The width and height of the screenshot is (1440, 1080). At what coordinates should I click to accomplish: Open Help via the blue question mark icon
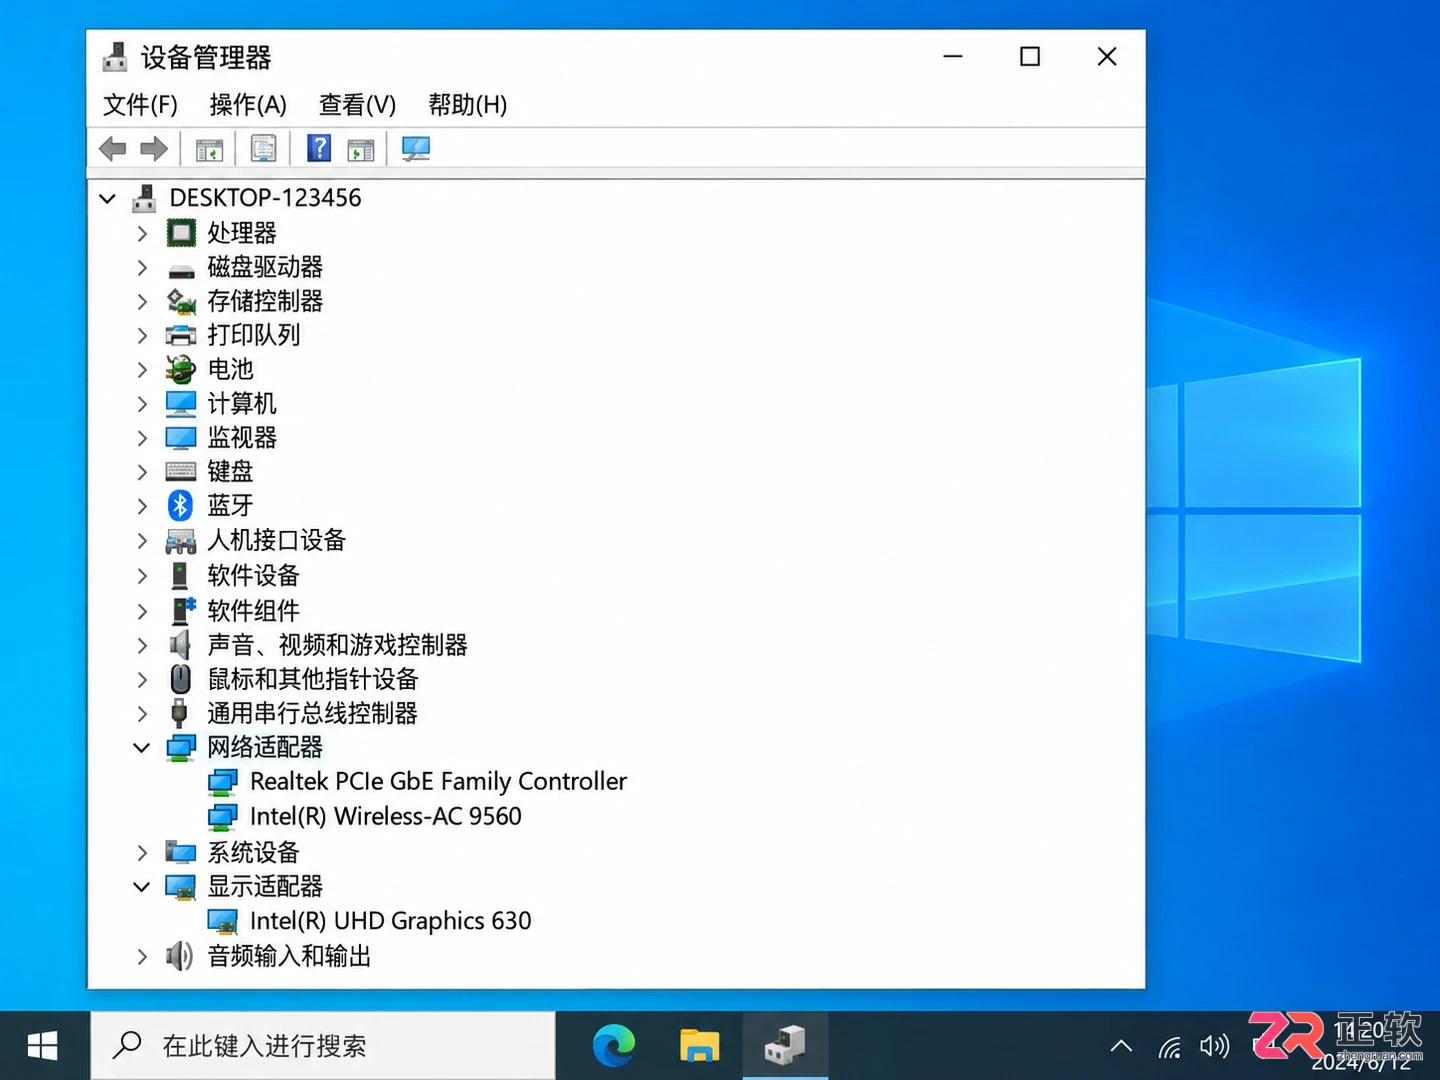pos(318,148)
